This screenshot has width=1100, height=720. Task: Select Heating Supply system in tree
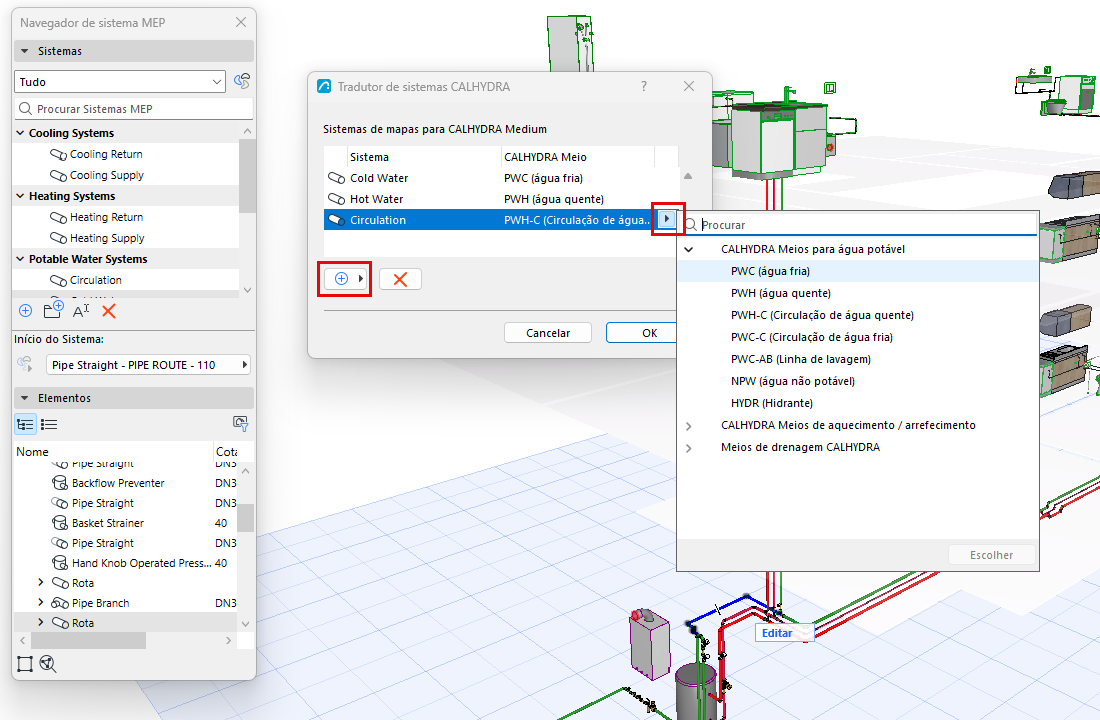(x=107, y=238)
